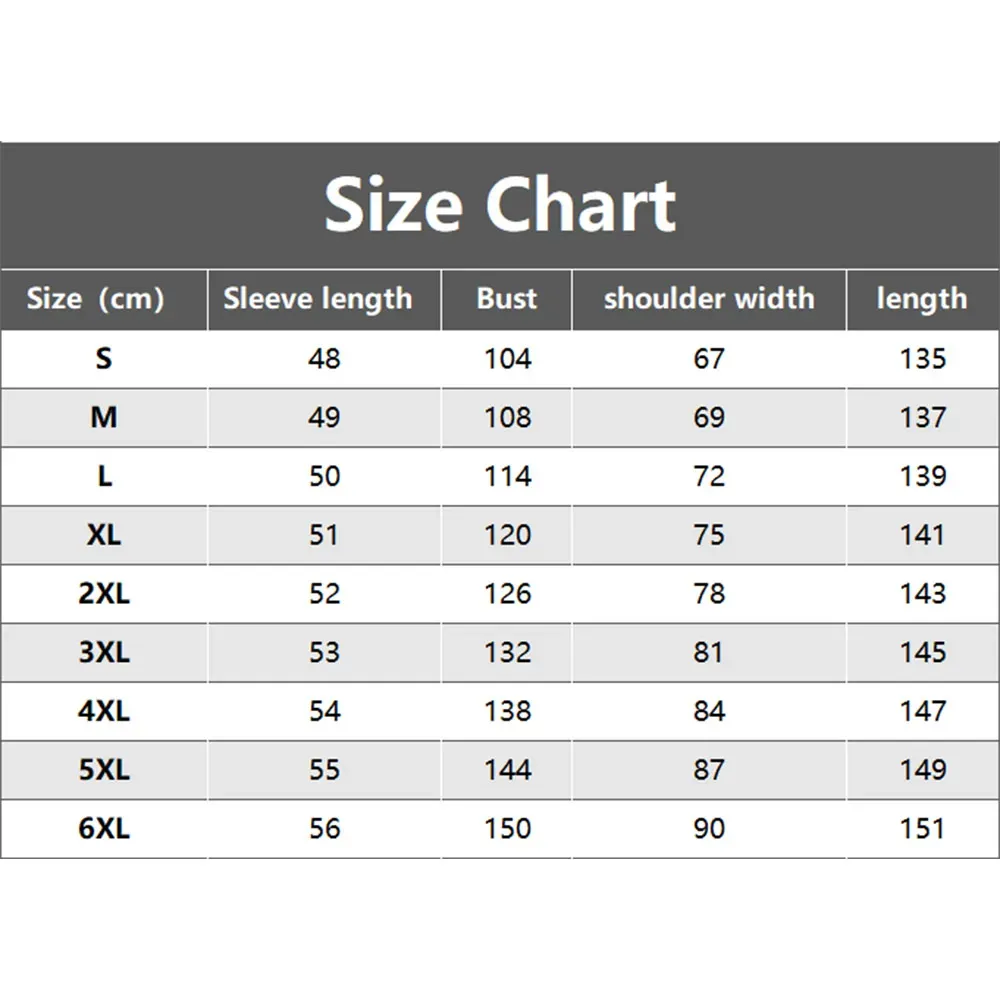Click the length column header
Image resolution: width=1000 pixels, height=1000 pixels.
[921, 299]
